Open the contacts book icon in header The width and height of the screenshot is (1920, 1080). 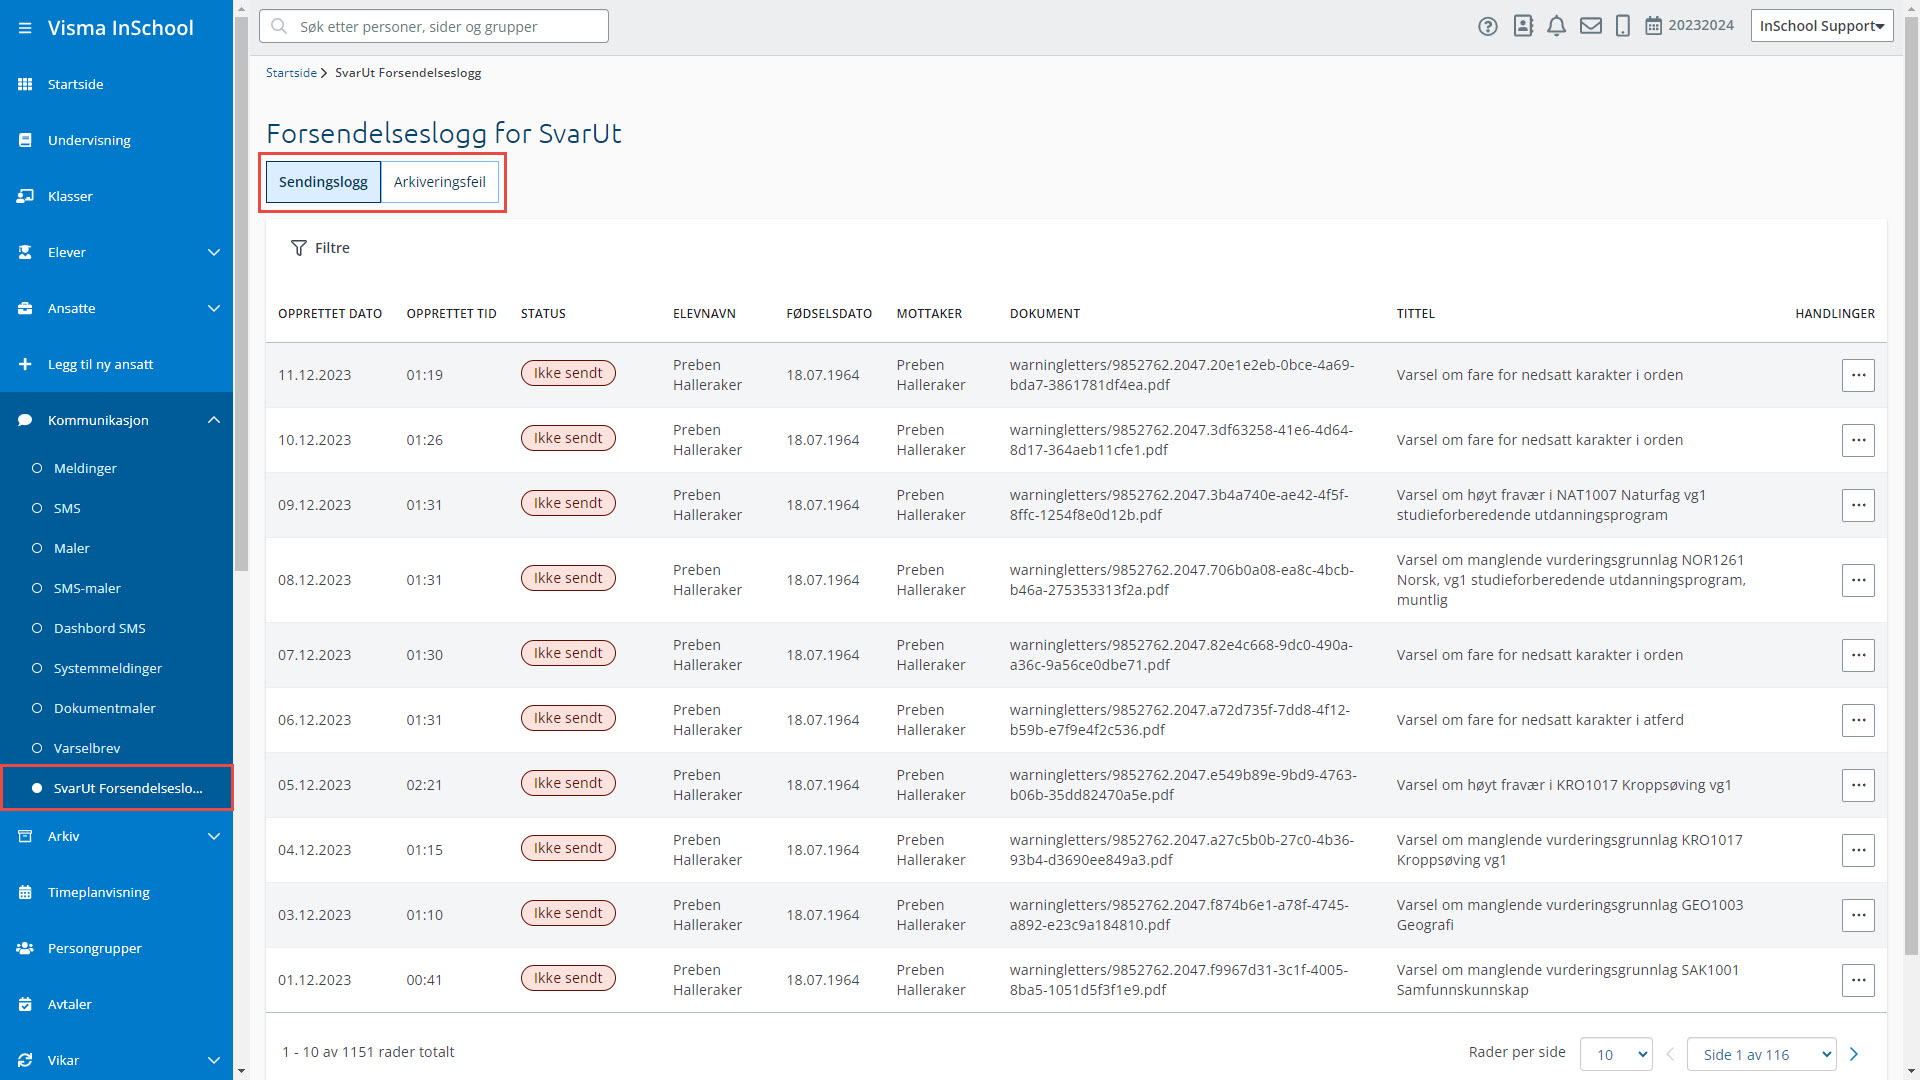(1523, 26)
